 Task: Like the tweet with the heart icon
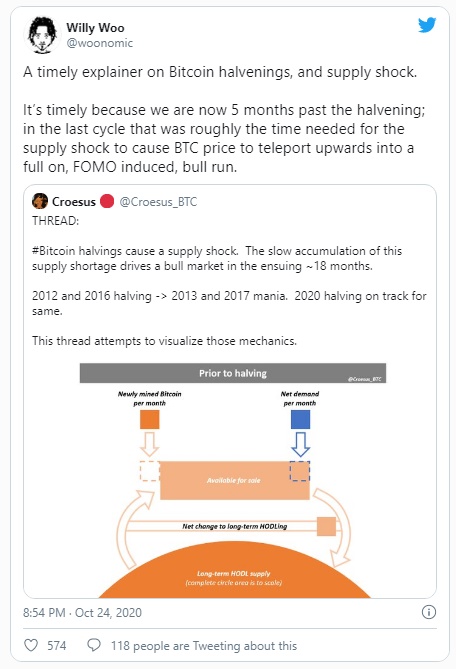click(31, 645)
